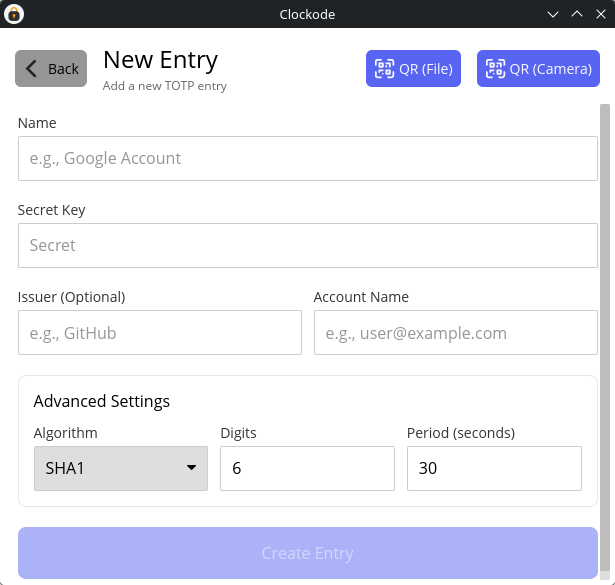Click into the Secret Key field
This screenshot has height=585, width=615.
click(x=308, y=245)
